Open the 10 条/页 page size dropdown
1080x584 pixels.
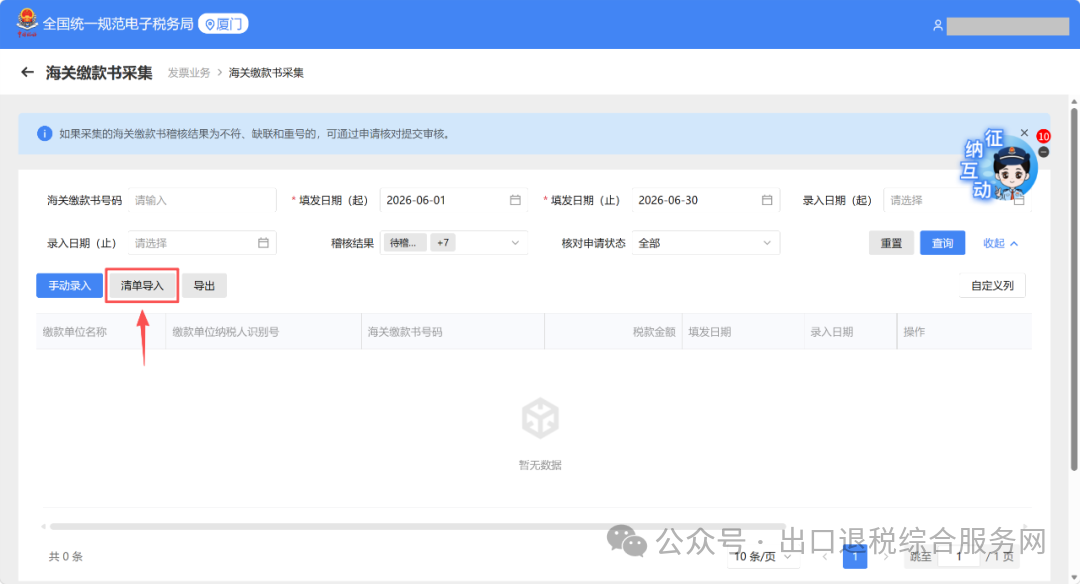762,556
